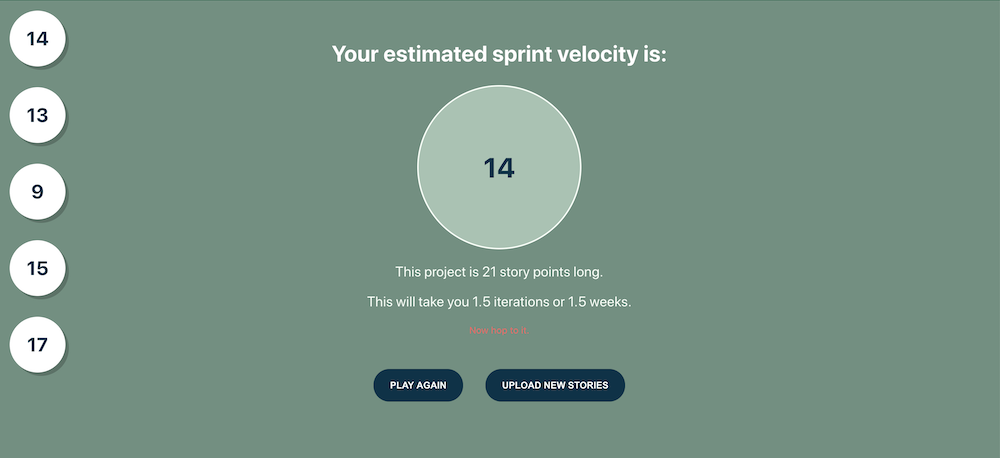Play again with the same stories
This screenshot has height=458, width=1000.
click(x=418, y=385)
